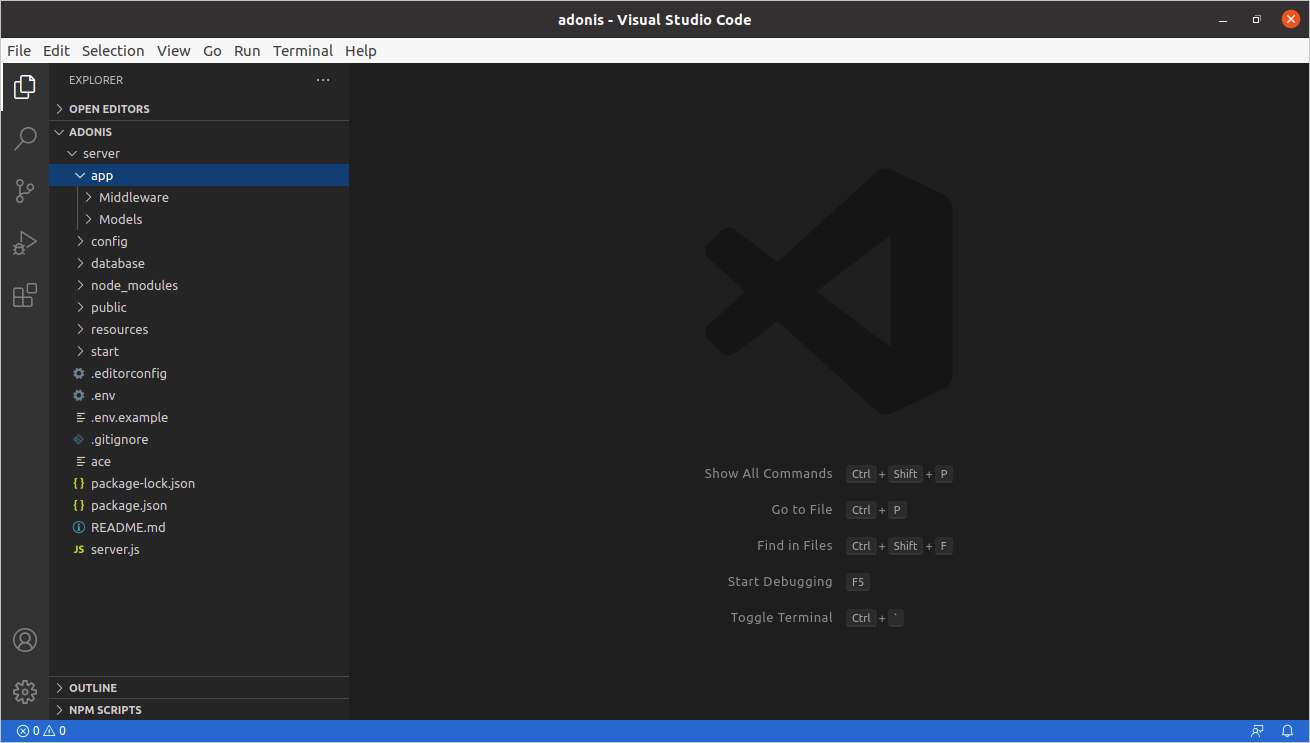Click the Find in Files label
The width and height of the screenshot is (1310, 743).
click(795, 546)
